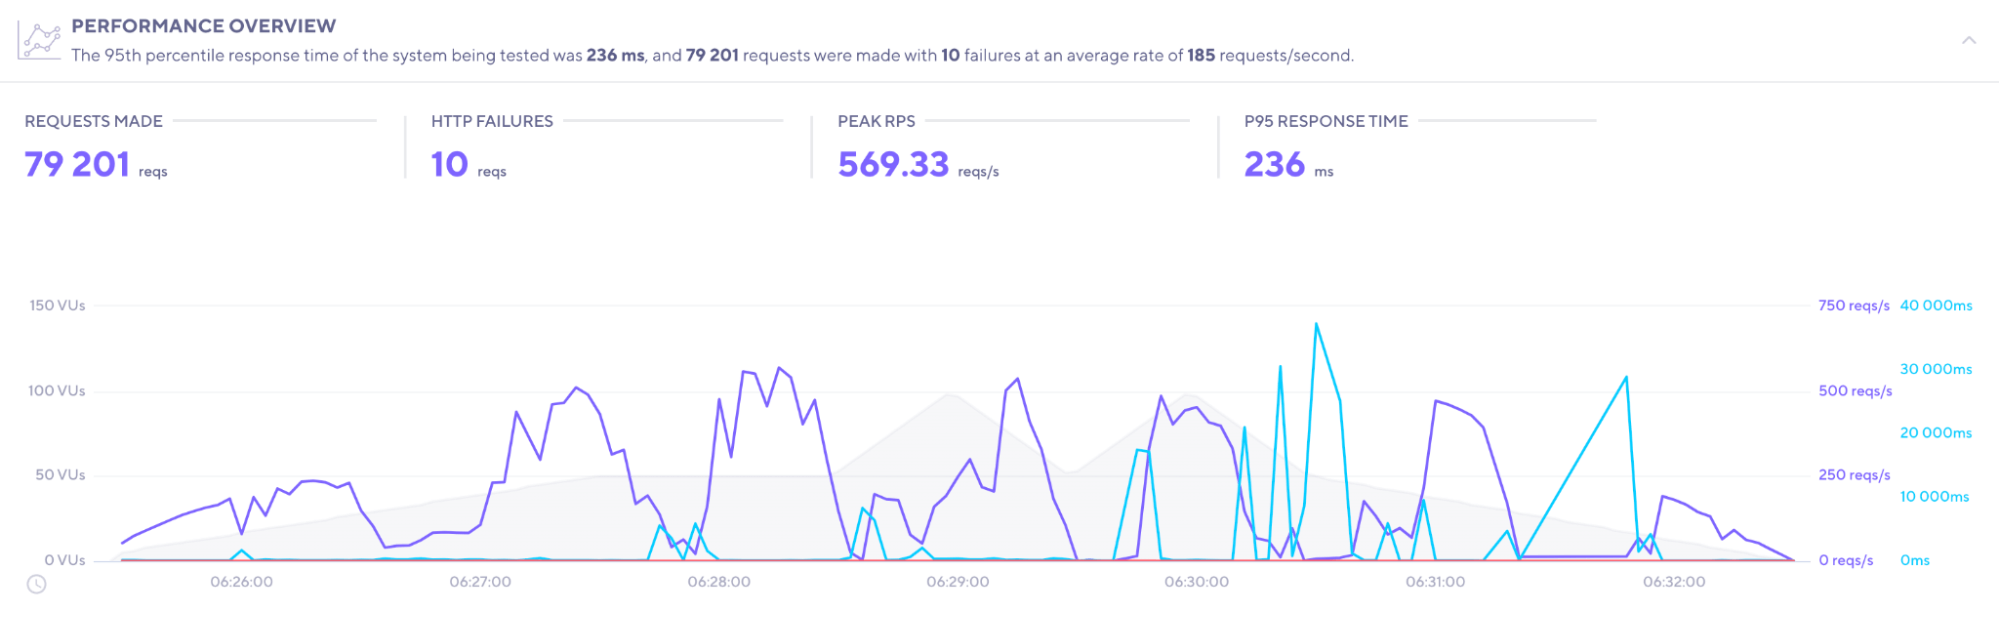
Task: Click the 06:32:00 timeline label
Action: (1673, 582)
